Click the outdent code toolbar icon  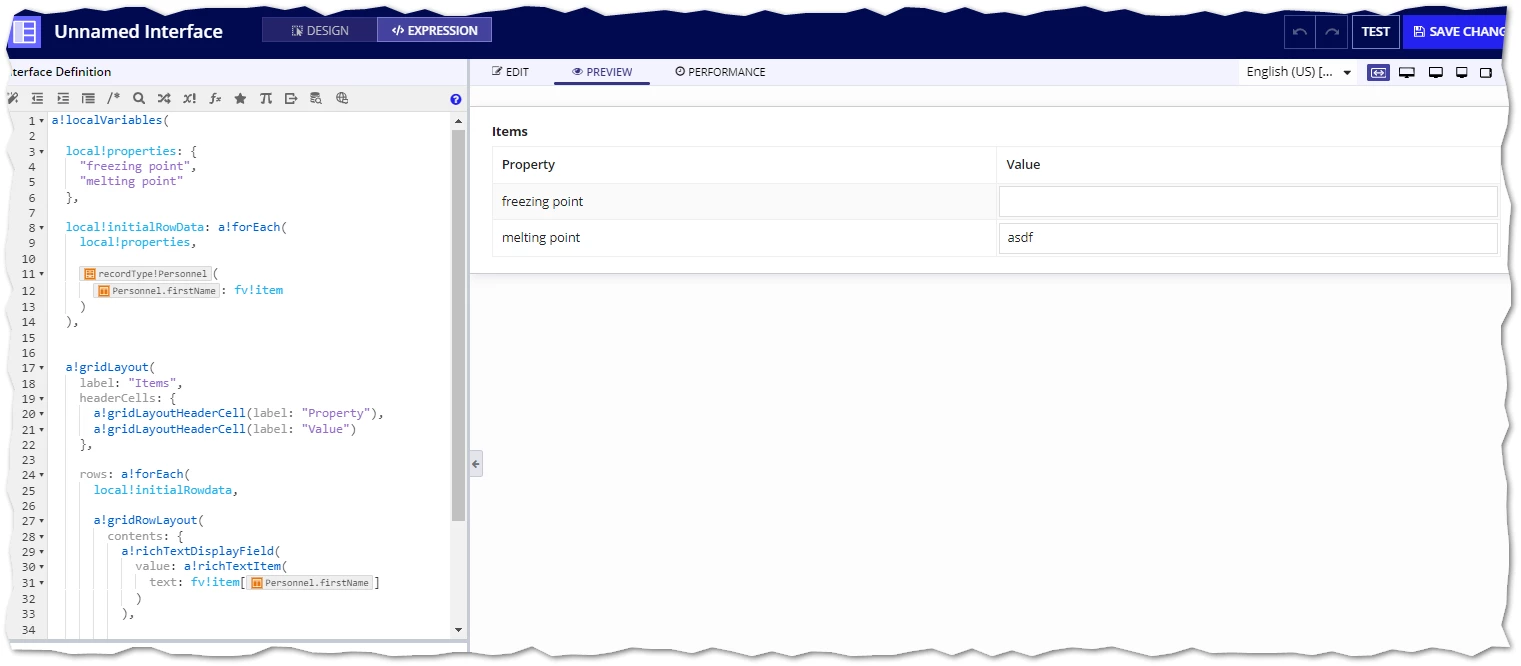coord(38,99)
